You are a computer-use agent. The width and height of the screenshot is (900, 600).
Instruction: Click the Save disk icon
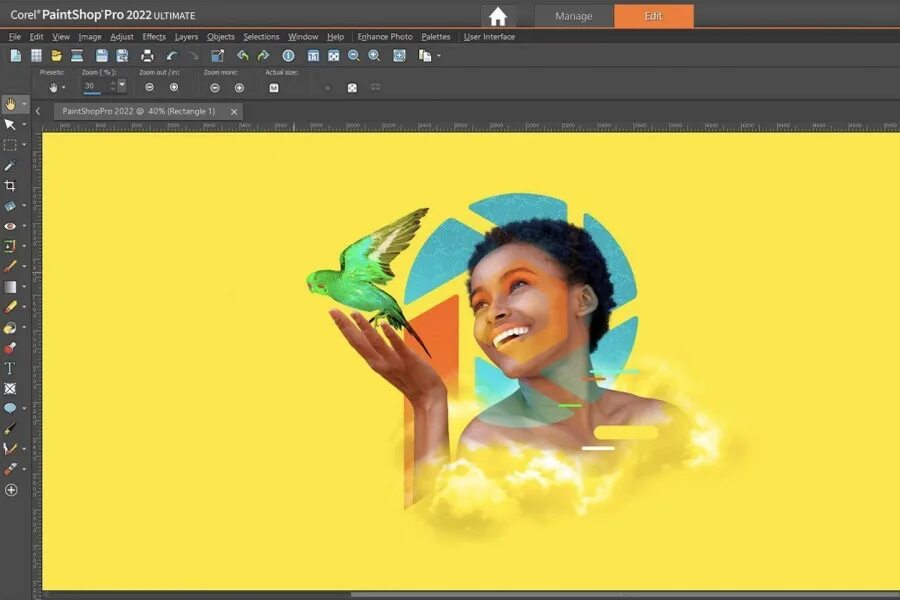[x=102, y=56]
